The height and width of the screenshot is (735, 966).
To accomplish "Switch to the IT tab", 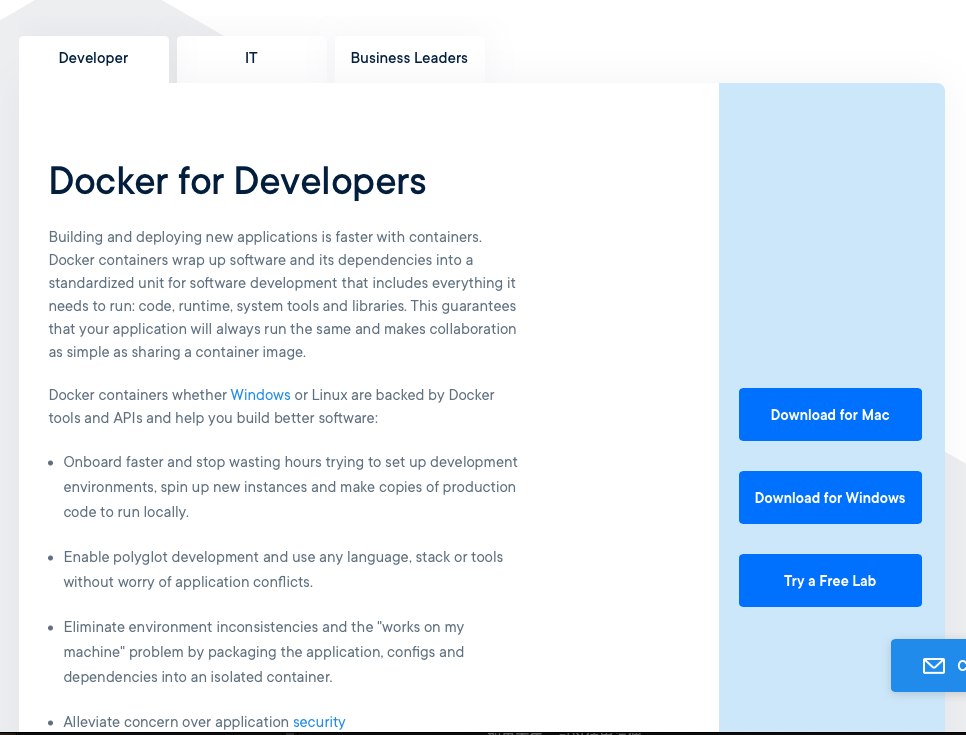I will [251, 59].
